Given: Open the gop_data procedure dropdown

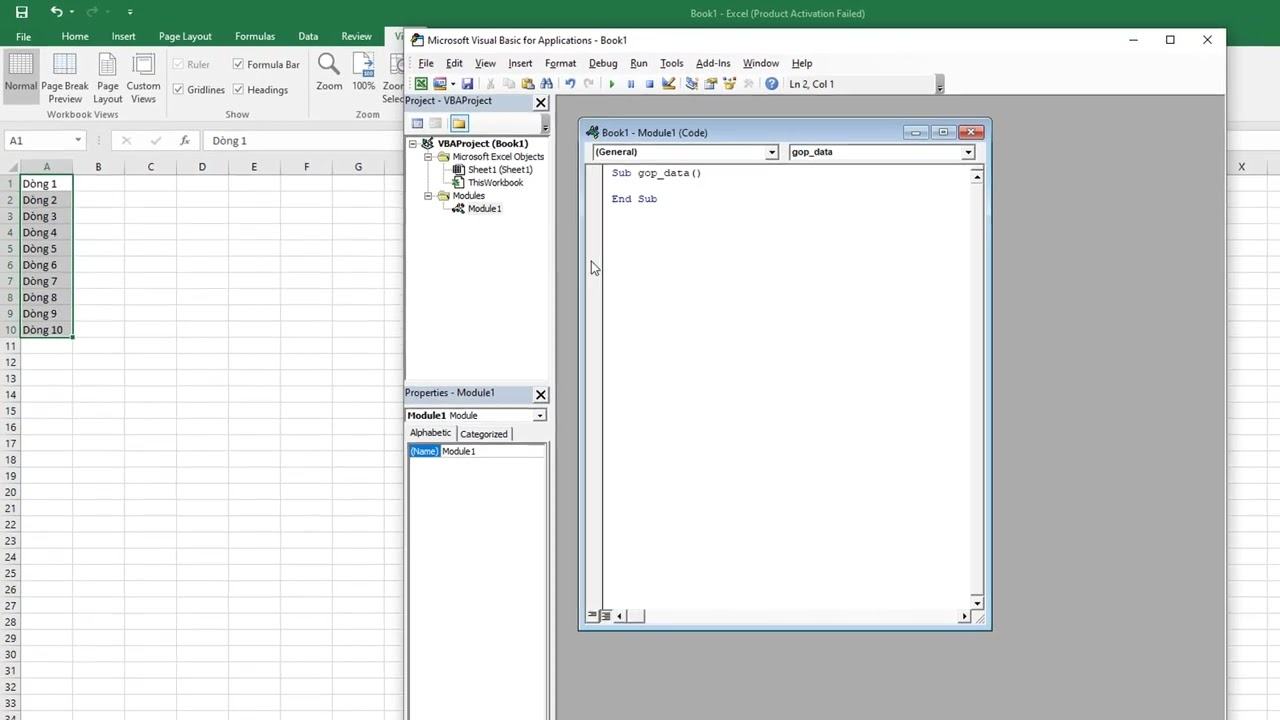Looking at the screenshot, I should [x=882, y=152].
